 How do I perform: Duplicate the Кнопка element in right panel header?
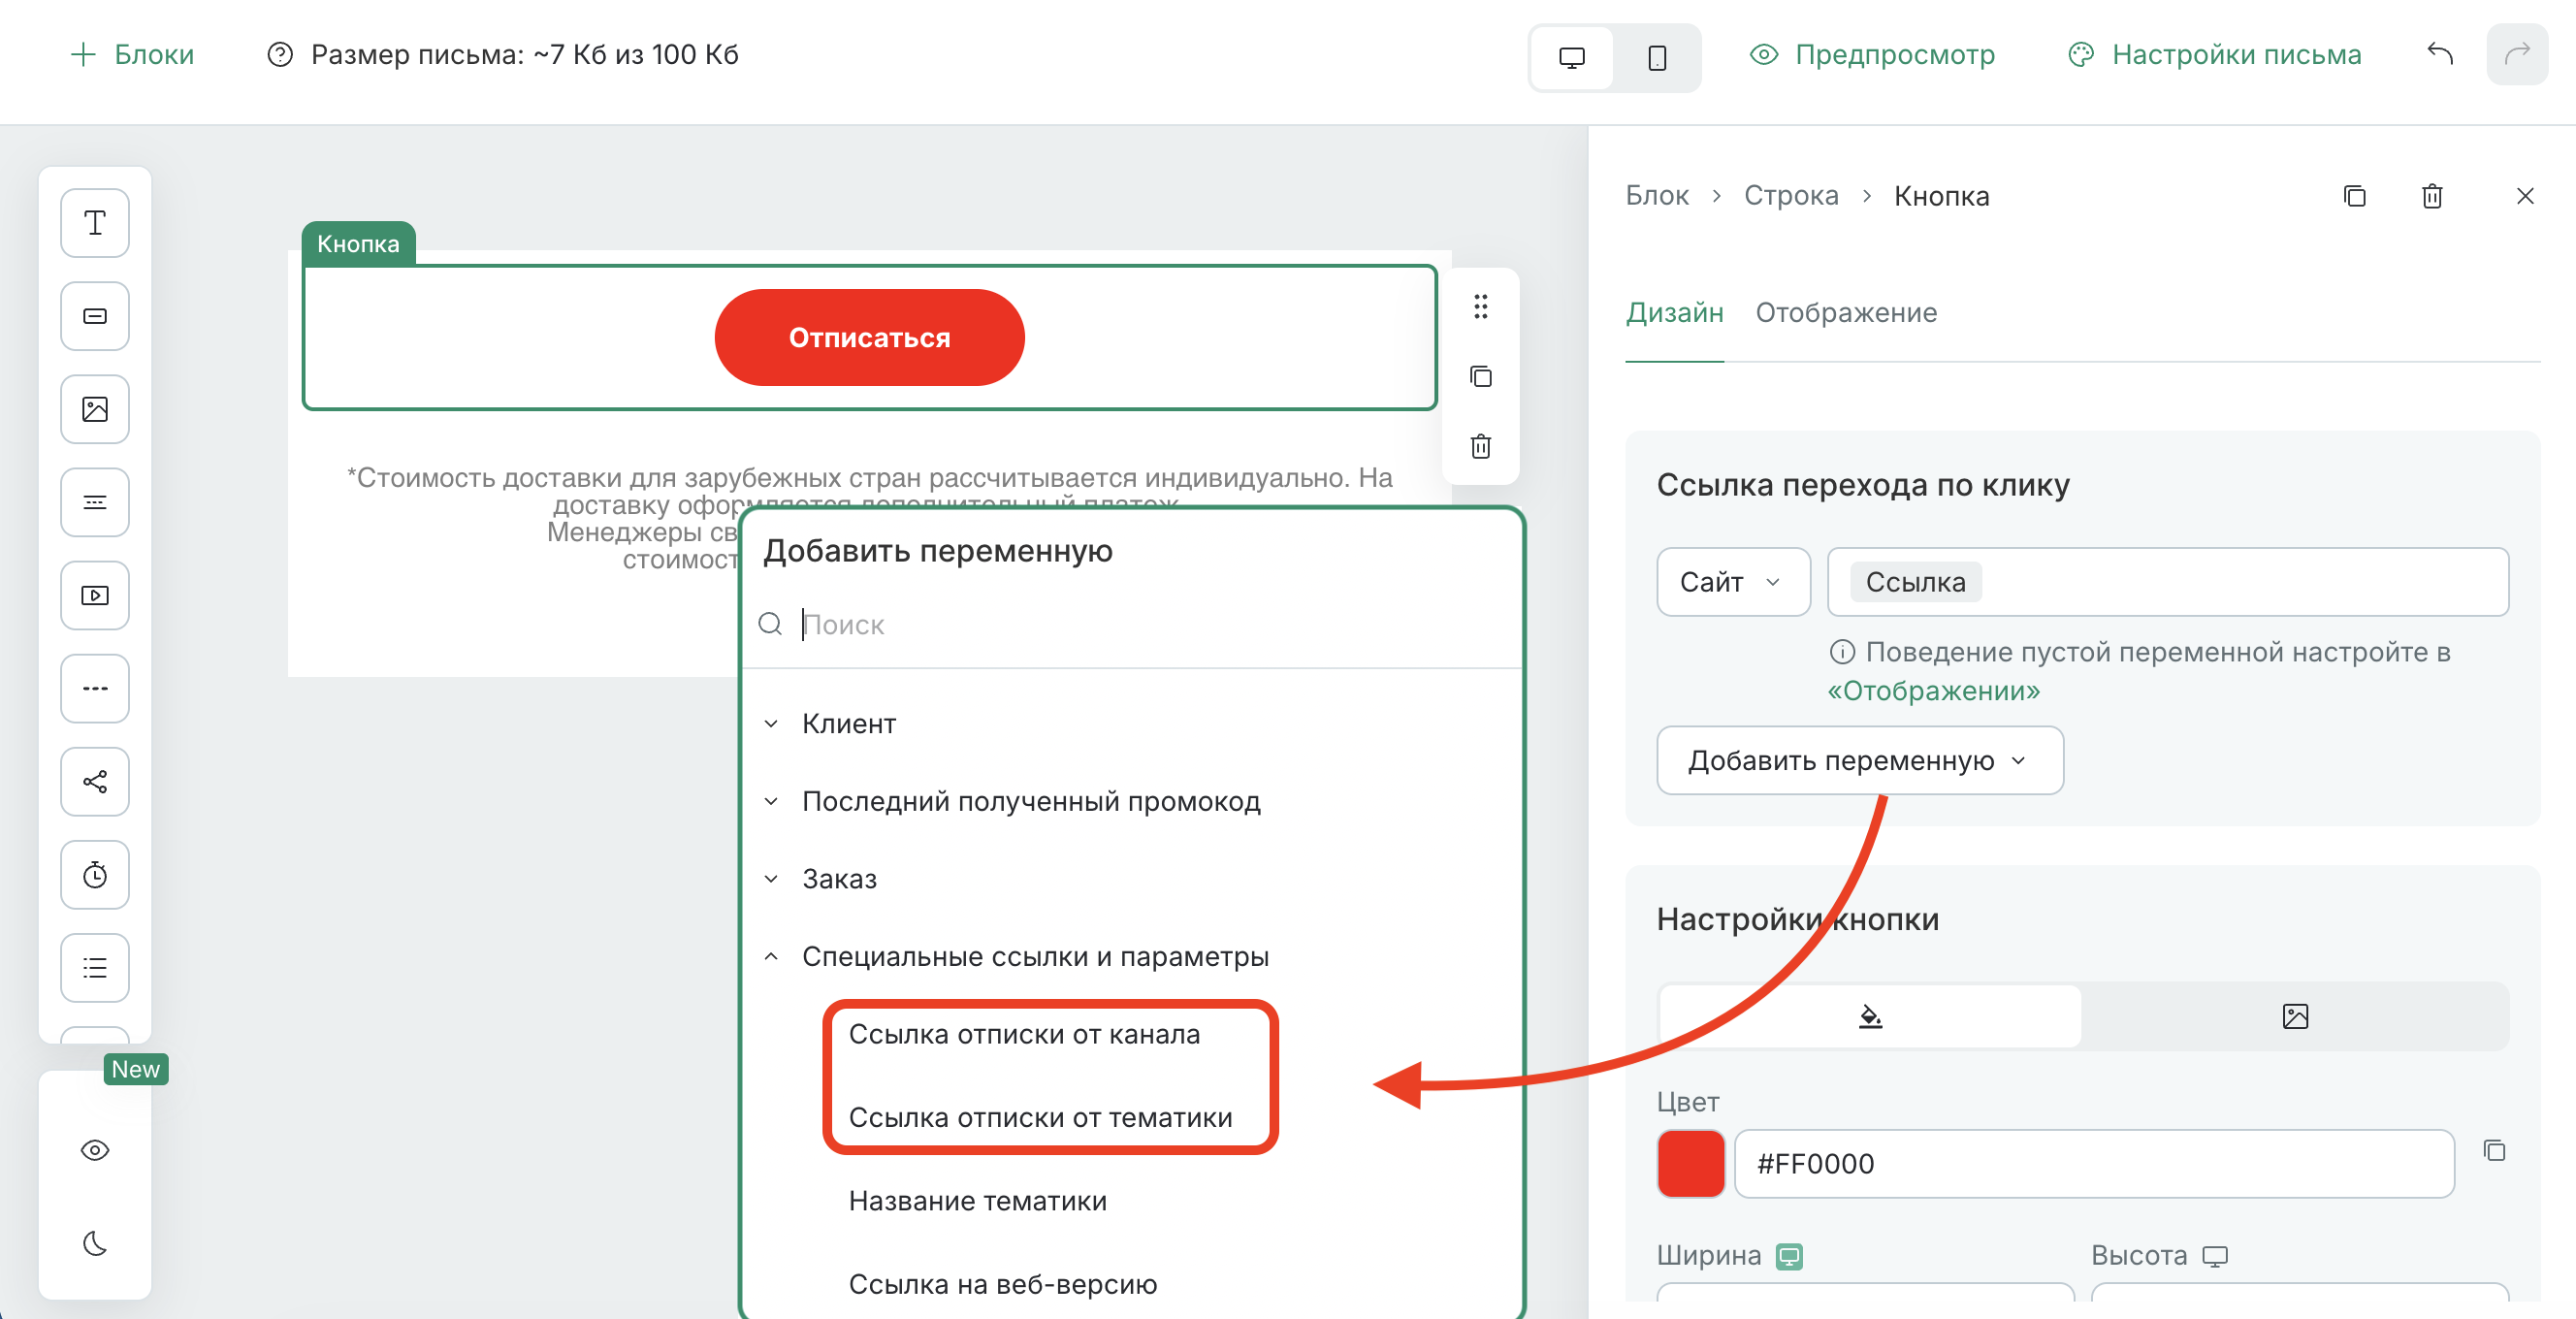pyautogui.click(x=2355, y=196)
